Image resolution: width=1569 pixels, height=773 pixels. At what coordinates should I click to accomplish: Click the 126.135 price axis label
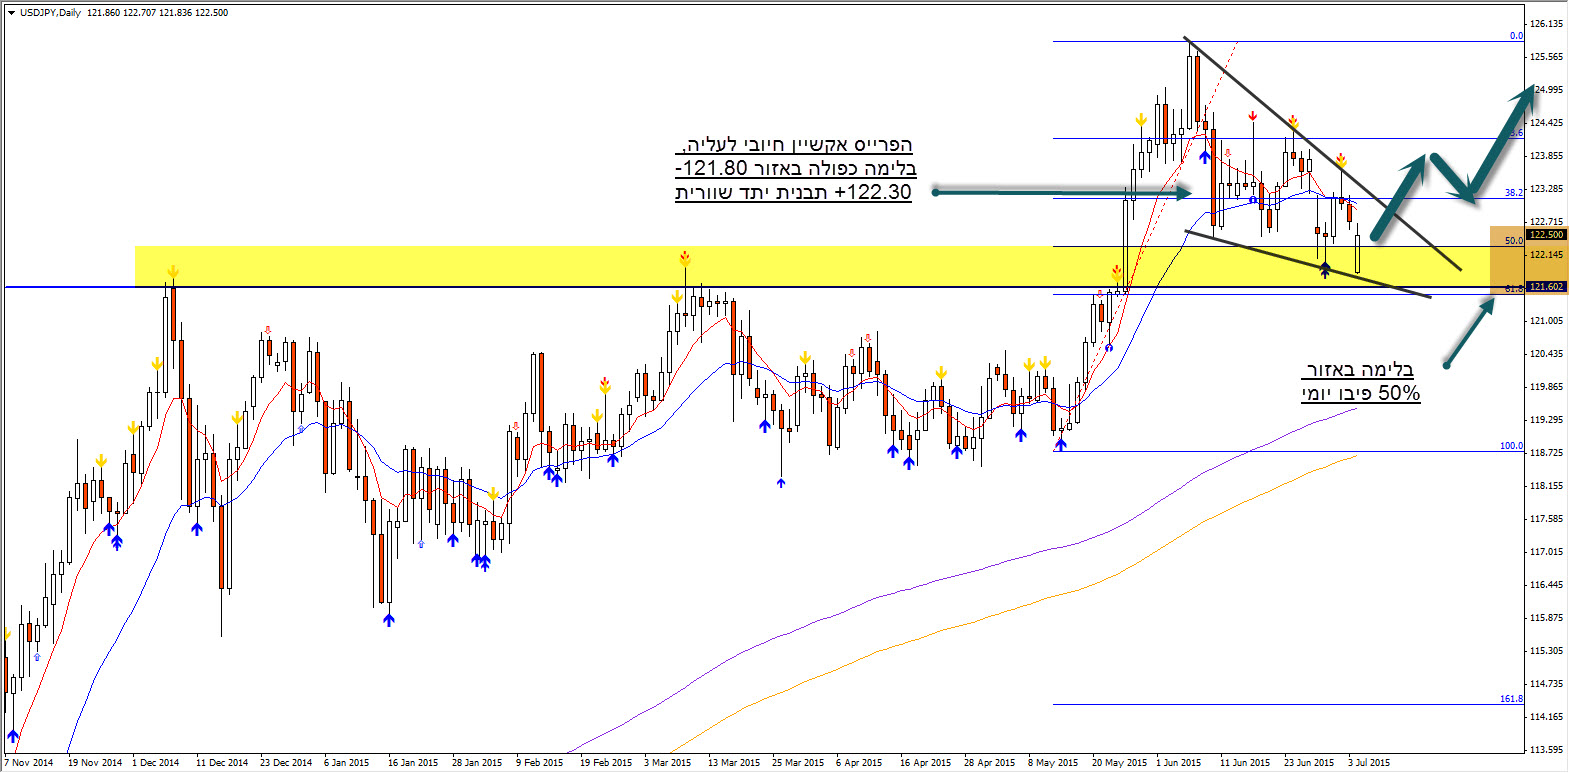[x=1546, y=23]
